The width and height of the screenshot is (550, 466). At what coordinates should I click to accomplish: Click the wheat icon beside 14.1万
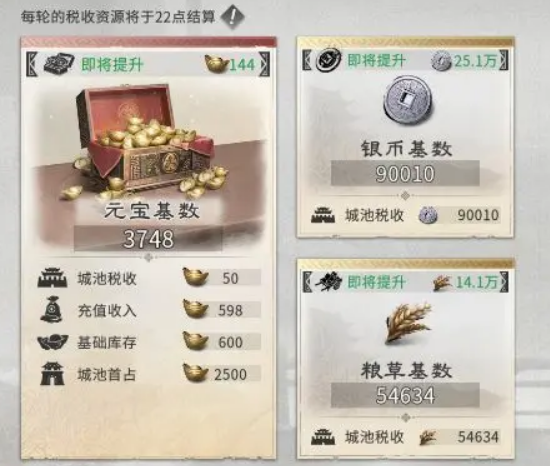coord(442,282)
